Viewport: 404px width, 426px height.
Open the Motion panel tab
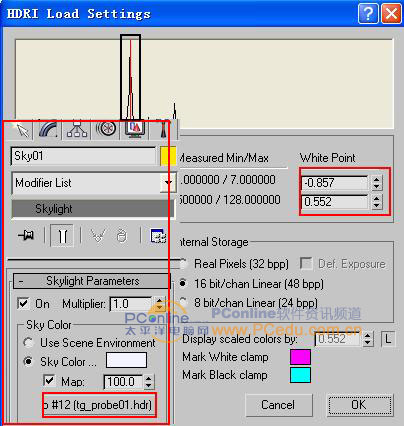(106, 129)
